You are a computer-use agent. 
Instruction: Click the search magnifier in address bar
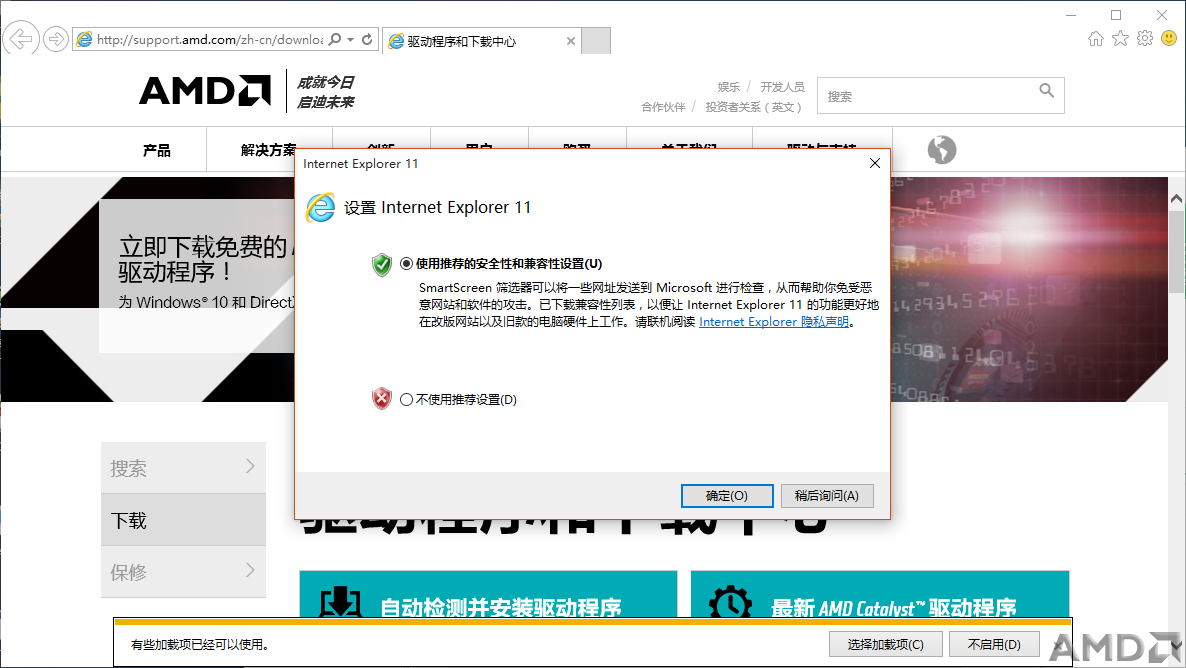tap(335, 39)
